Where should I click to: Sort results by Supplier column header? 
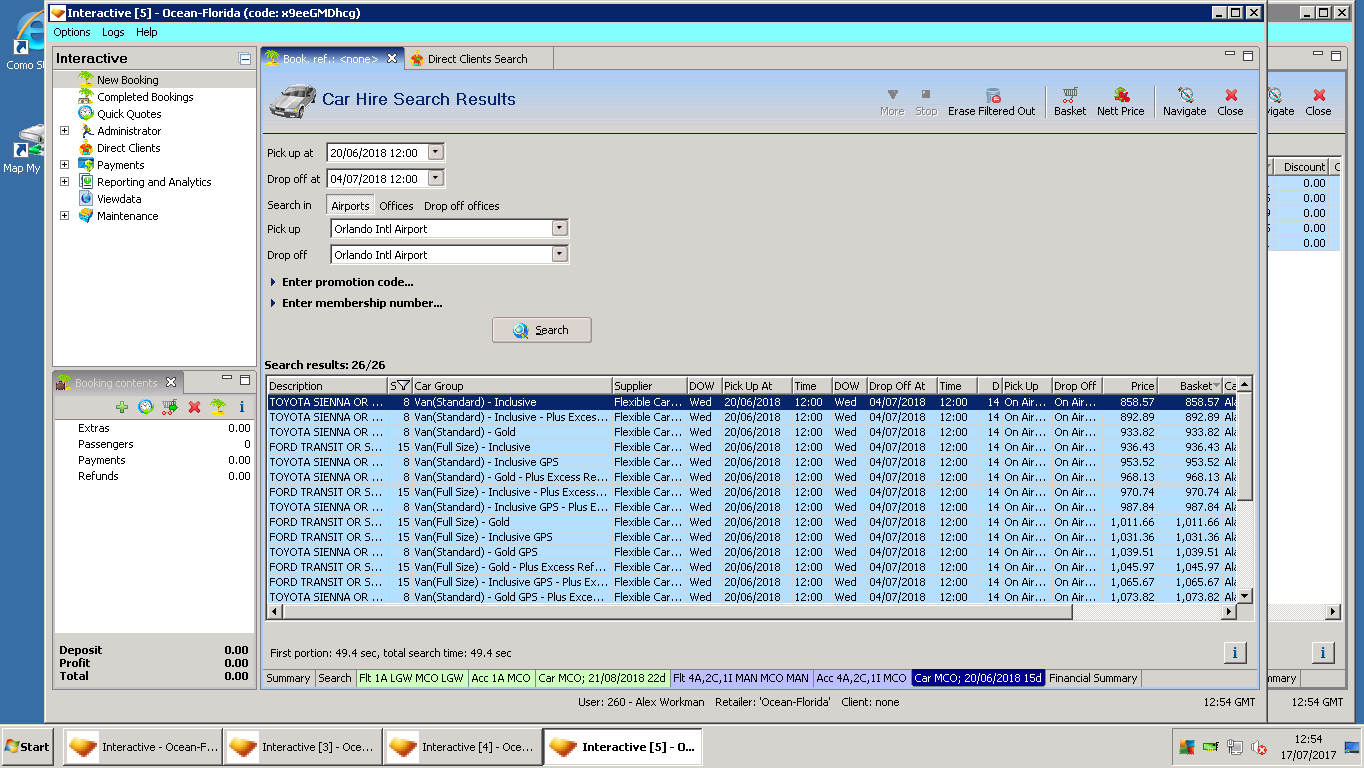click(x=649, y=386)
